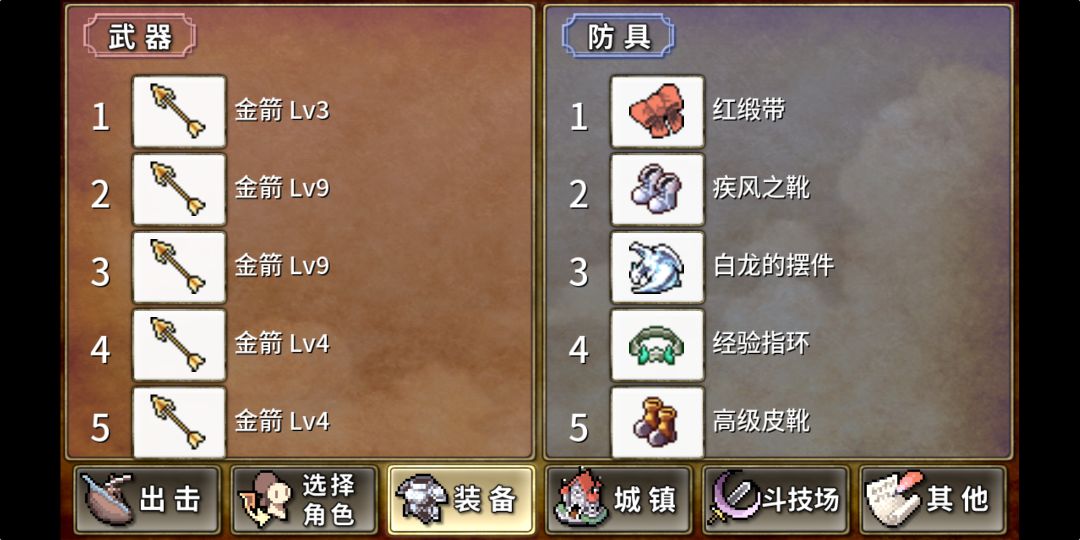Open the 选择角色 character select tab
Image resolution: width=1080 pixels, height=540 pixels.
tap(304, 499)
